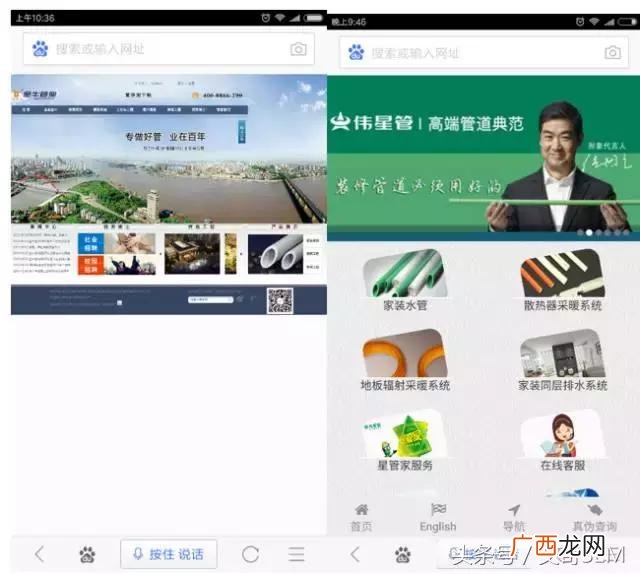This screenshot has height=574, width=640.
Task: Click orange recruitment tile on left site
Action: (x=91, y=265)
